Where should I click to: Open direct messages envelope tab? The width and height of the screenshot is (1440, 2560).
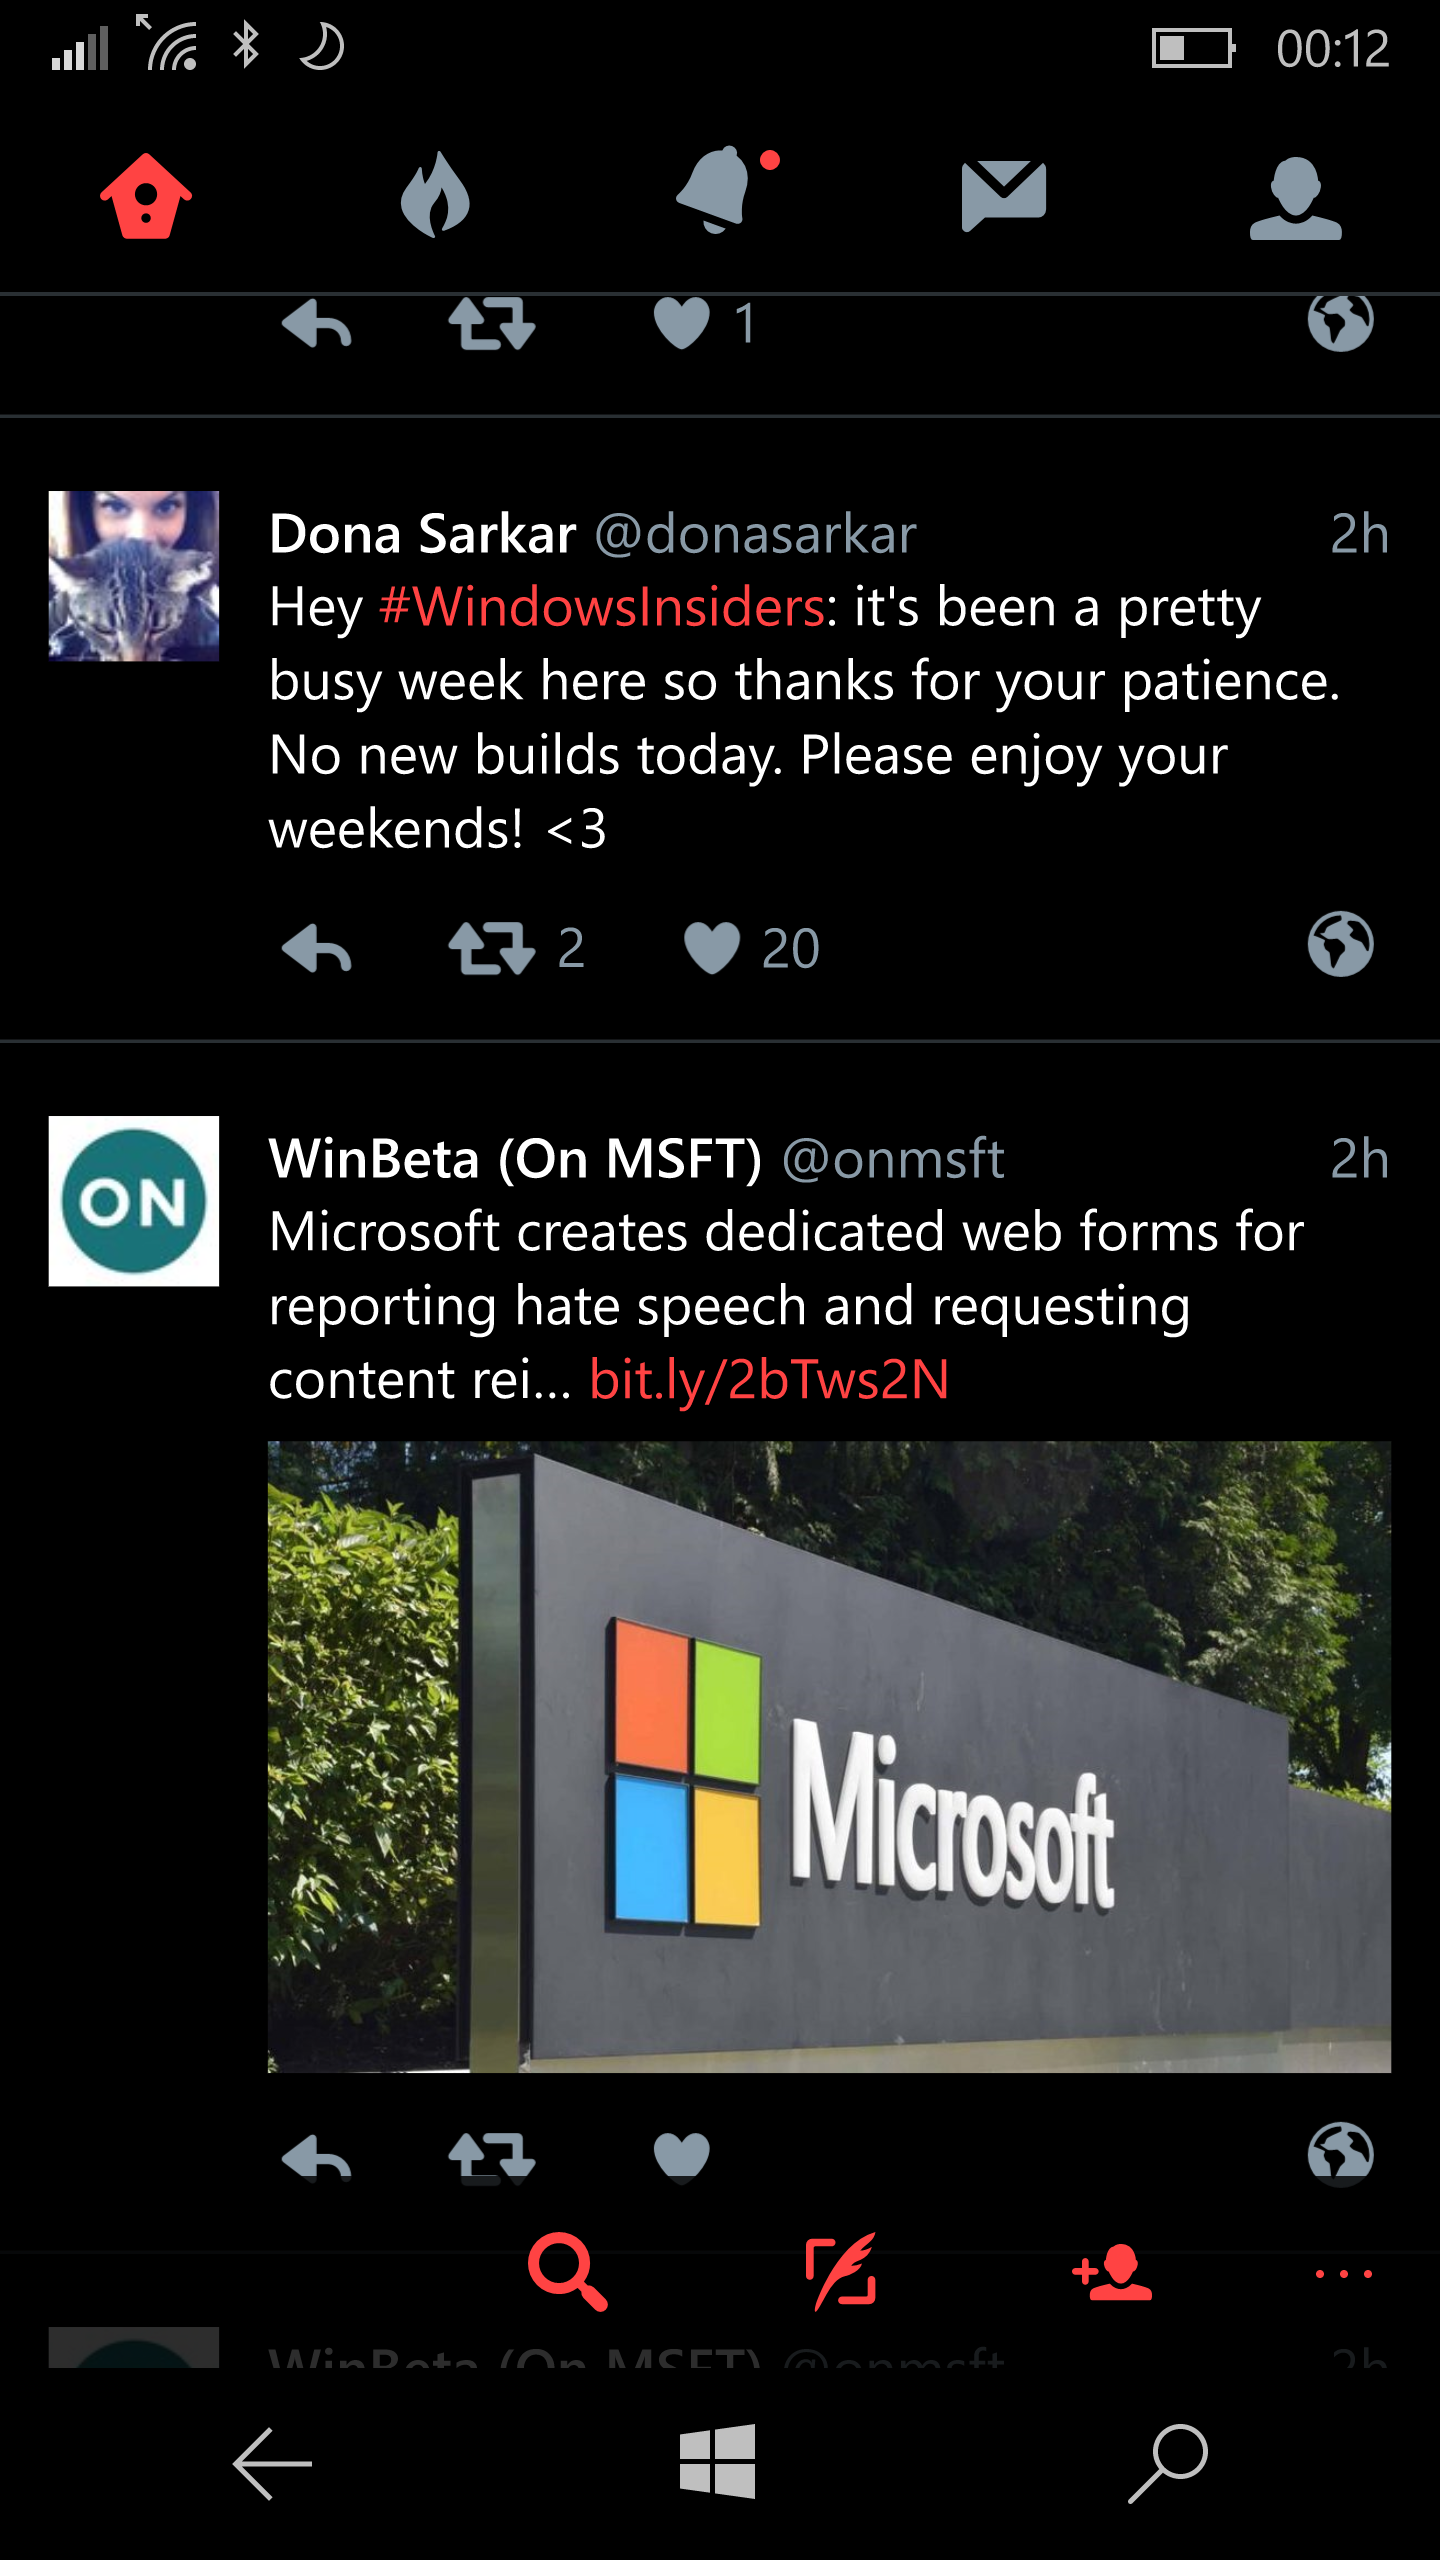pos(1003,194)
